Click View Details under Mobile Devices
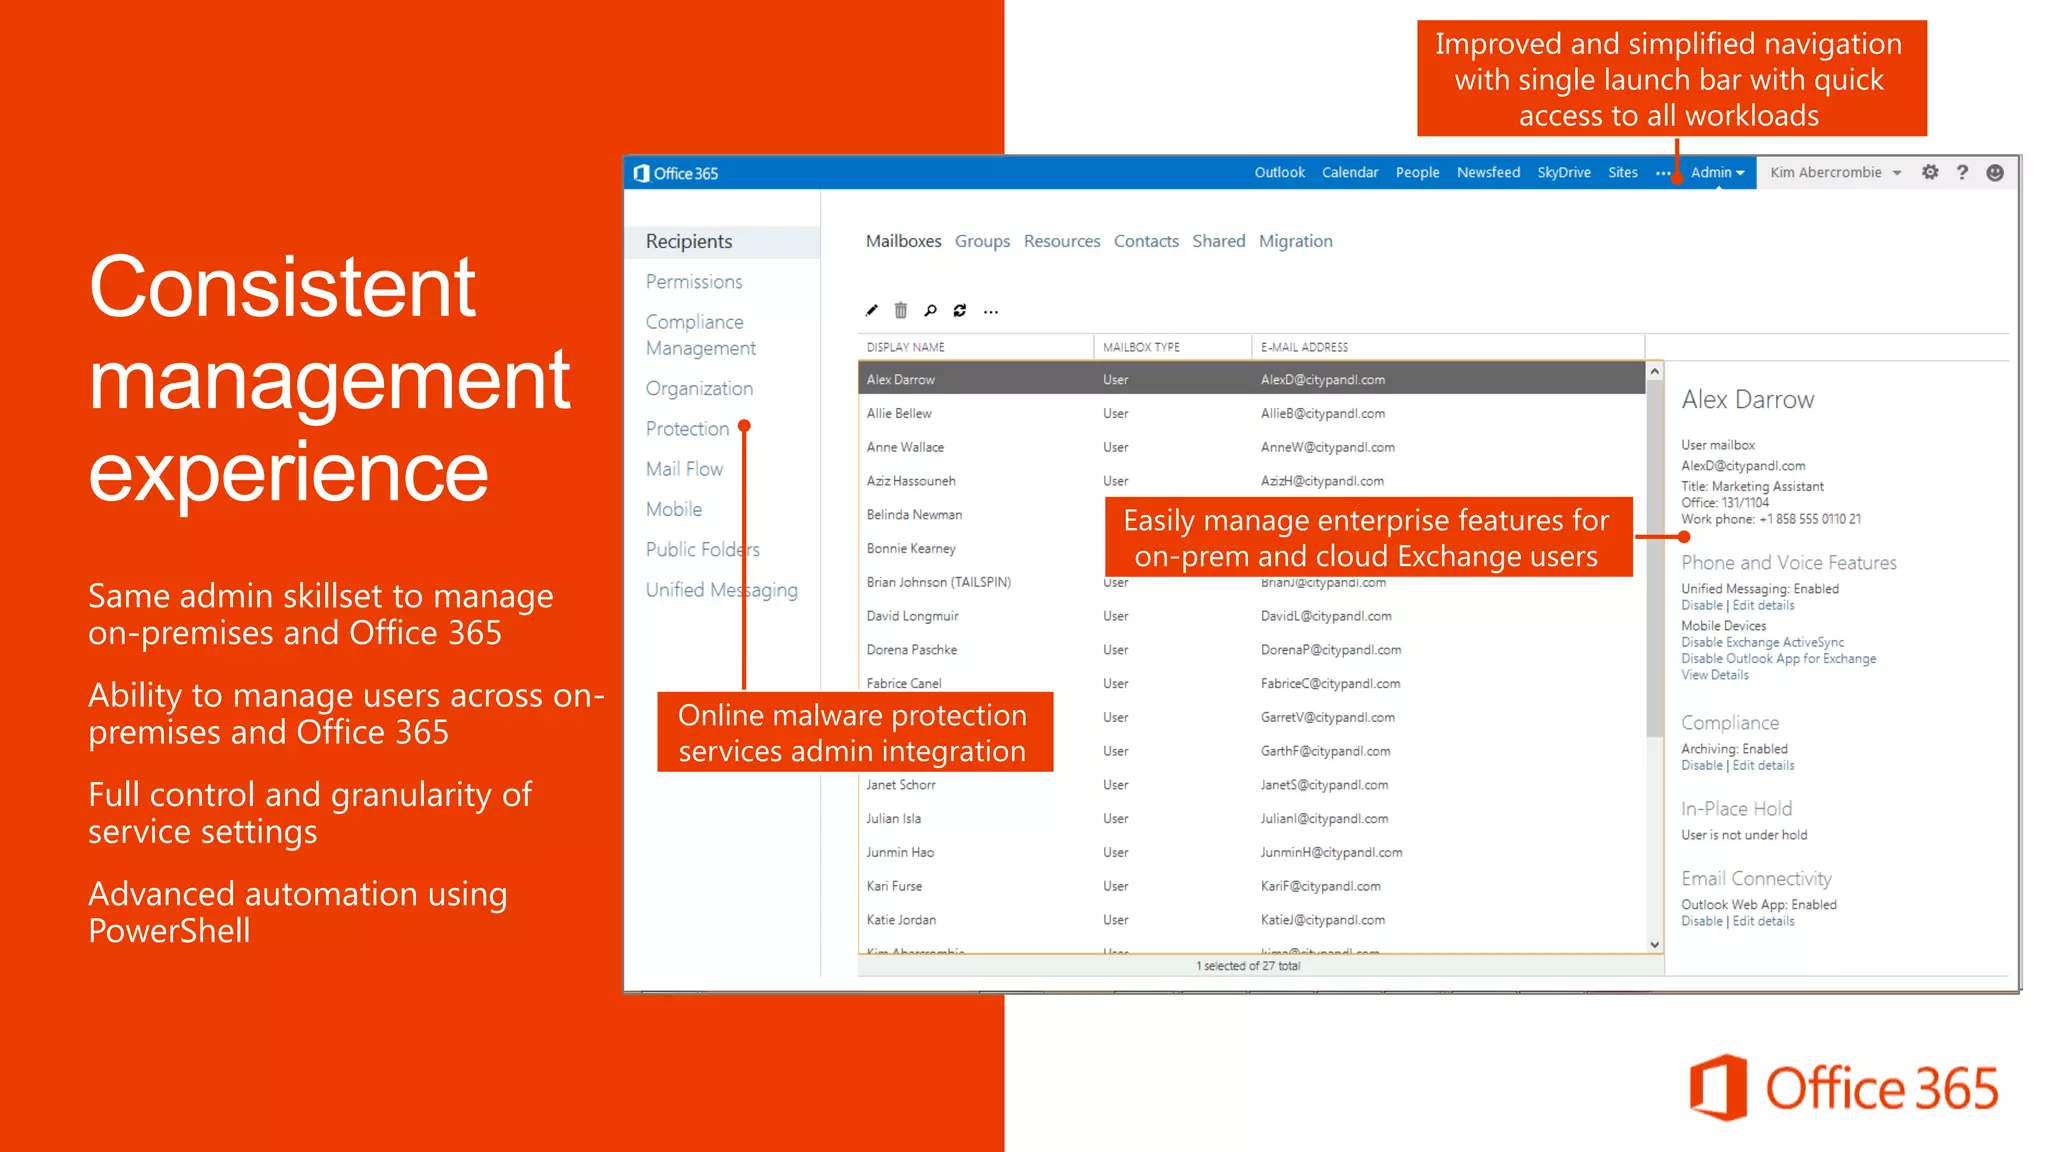The height and width of the screenshot is (1152, 2048). pyautogui.click(x=1714, y=675)
